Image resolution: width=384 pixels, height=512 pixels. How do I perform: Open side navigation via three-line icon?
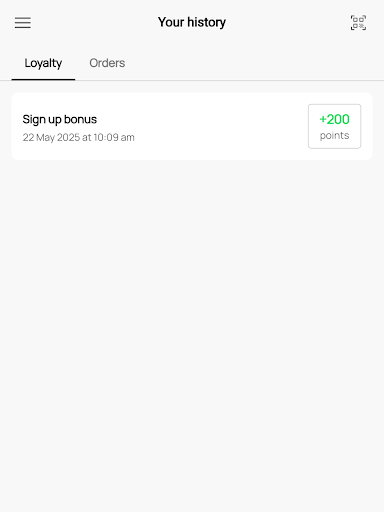tap(23, 23)
